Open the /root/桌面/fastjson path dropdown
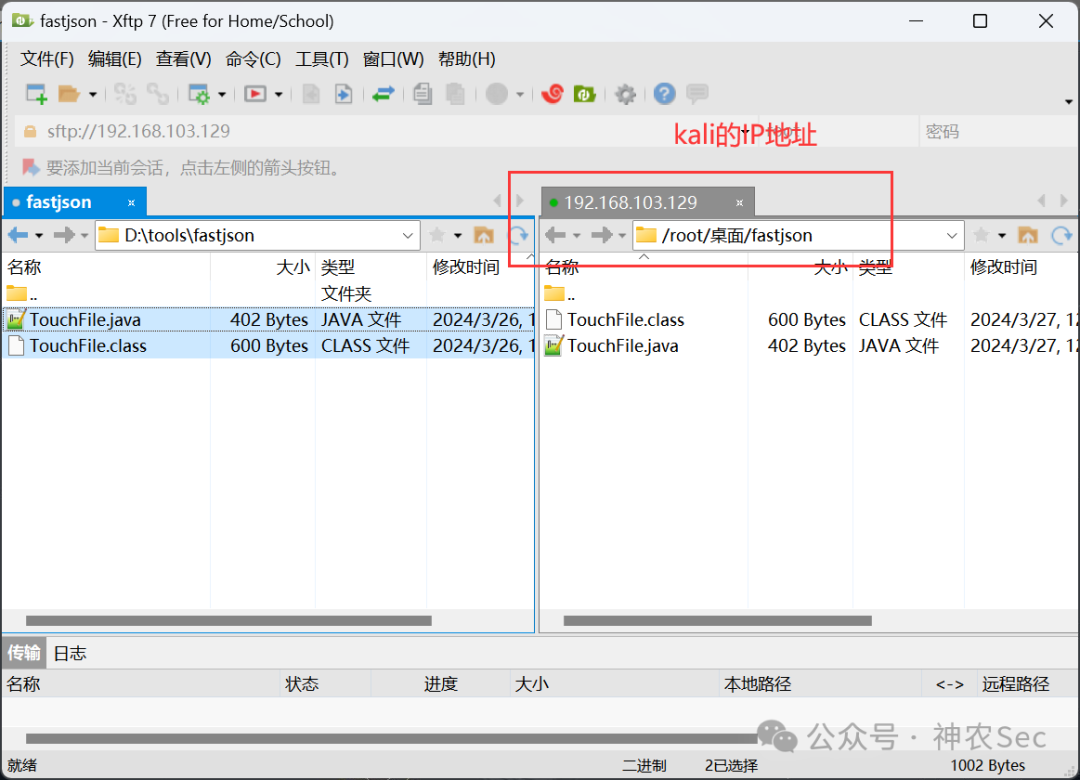The image size is (1080, 780). click(952, 236)
